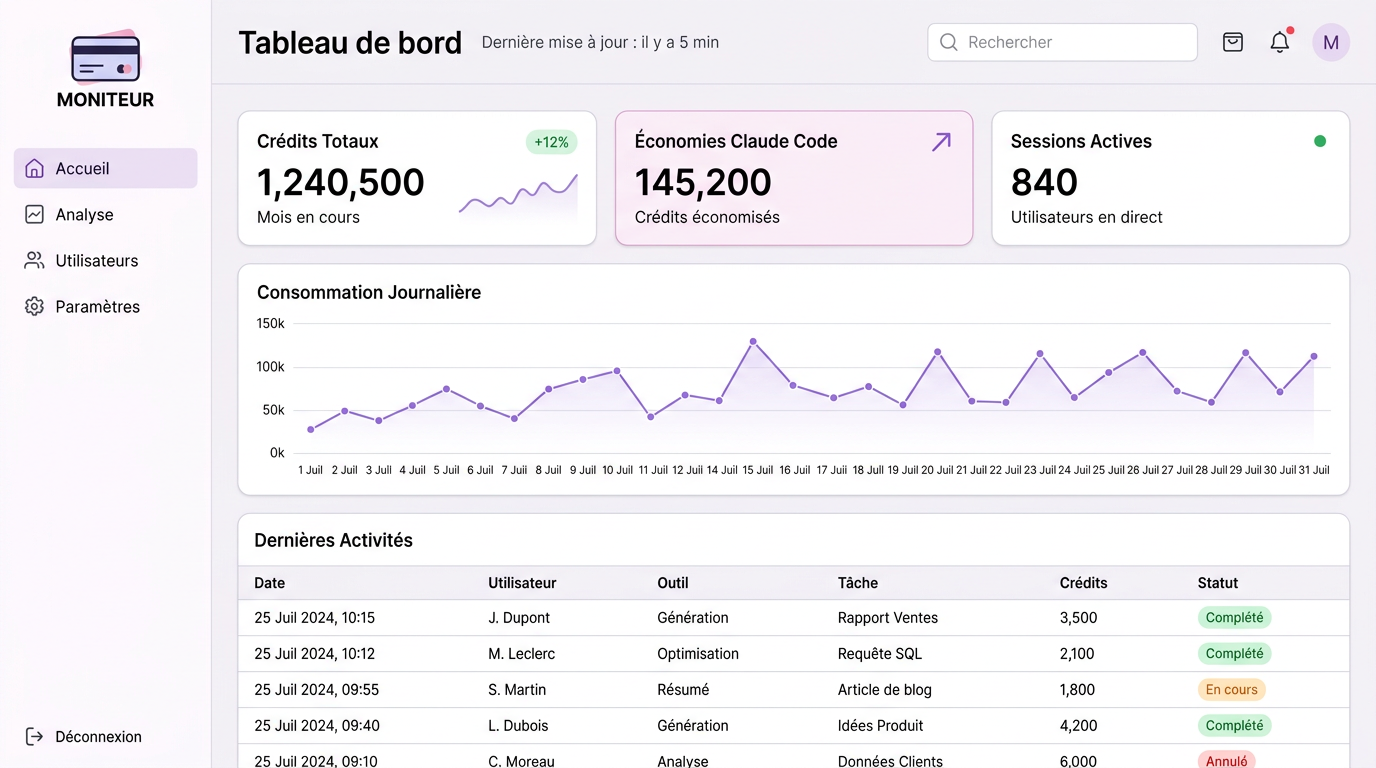Screen dimensions: 1376x768
Task: Click the magnifier icon in search box
Action: tap(949, 42)
